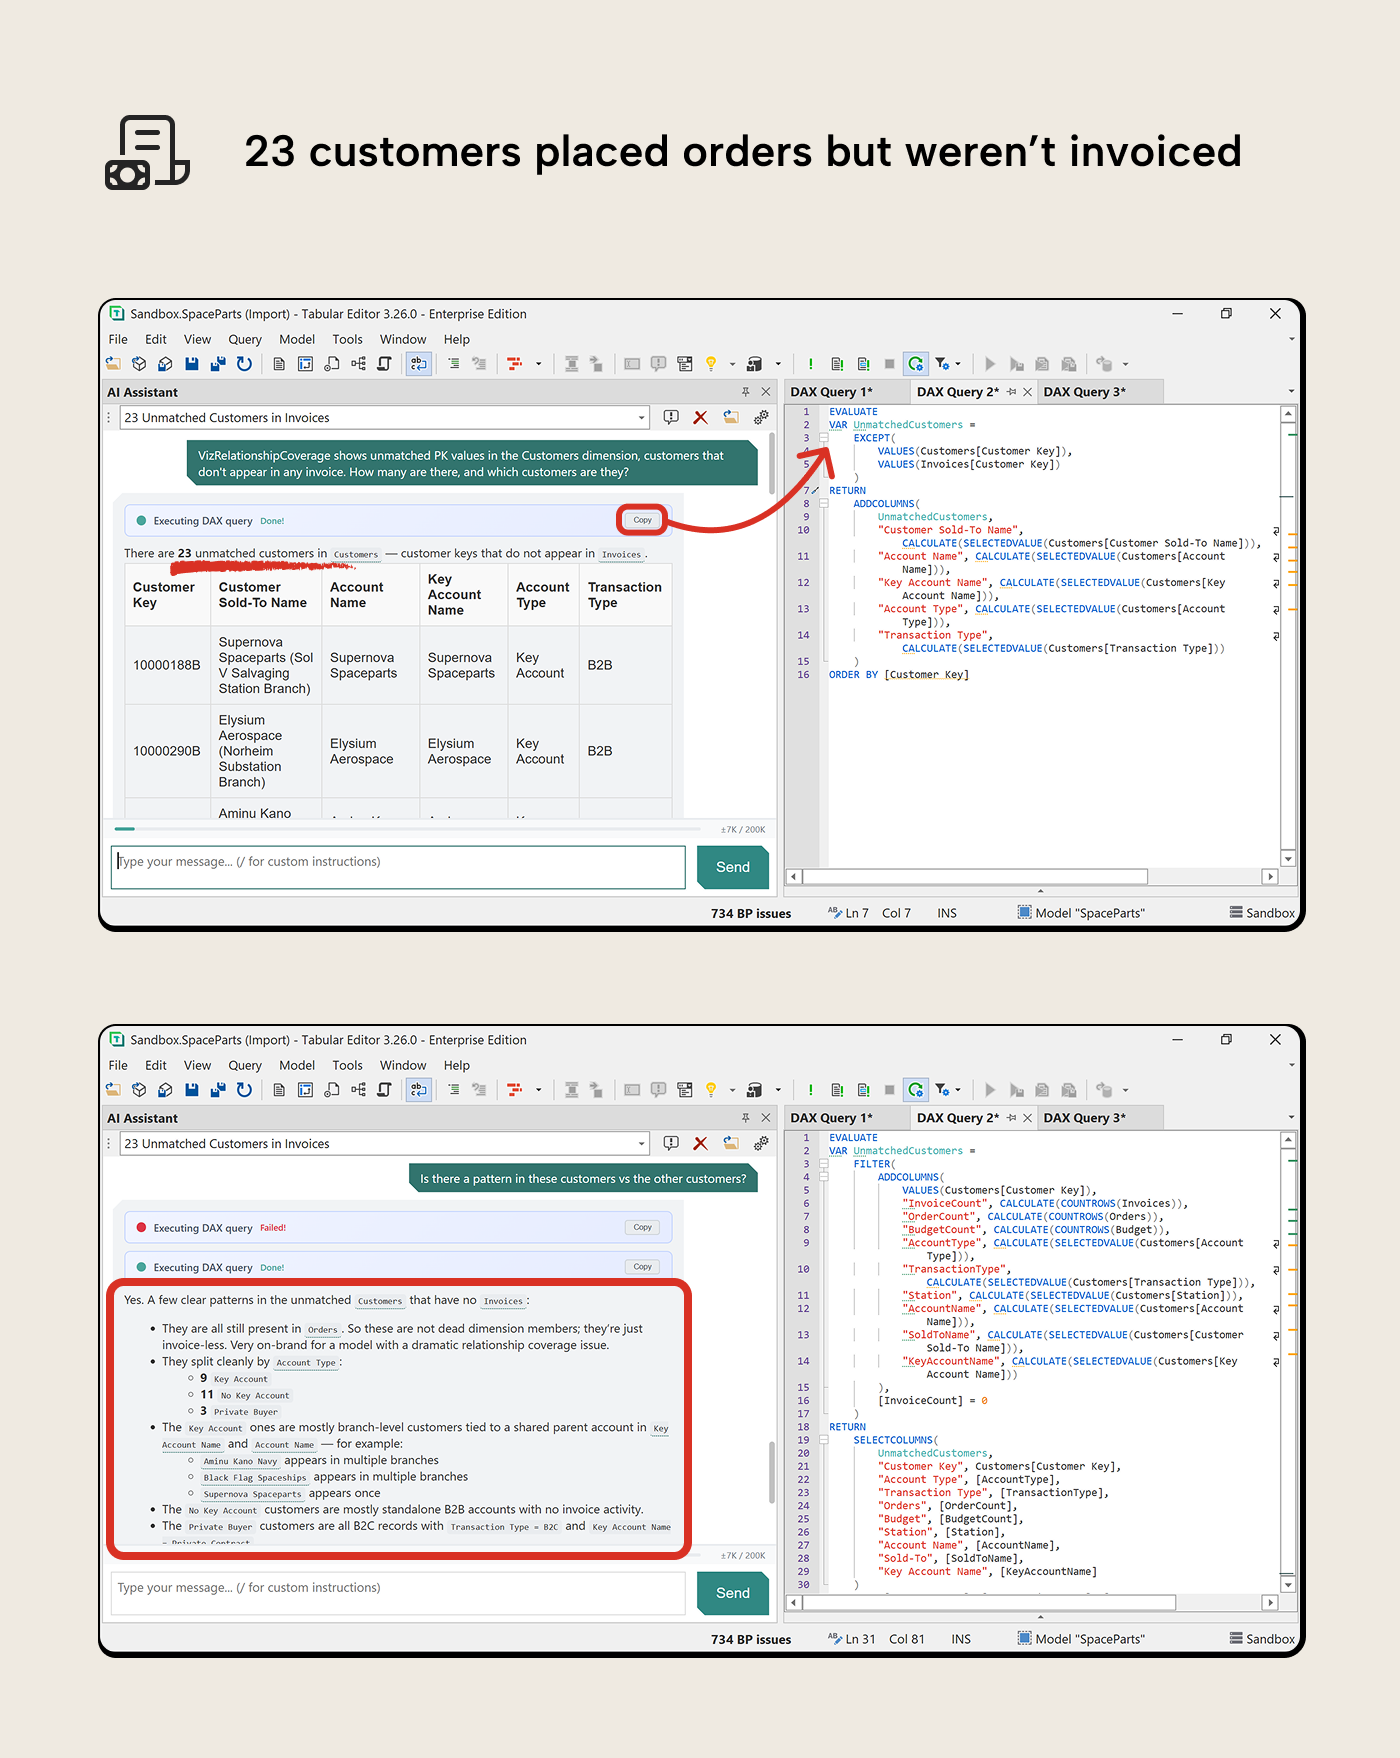Click the hierarchy diagram icon in the bottom toolbar
The width and height of the screenshot is (1400, 1758).
click(358, 1090)
